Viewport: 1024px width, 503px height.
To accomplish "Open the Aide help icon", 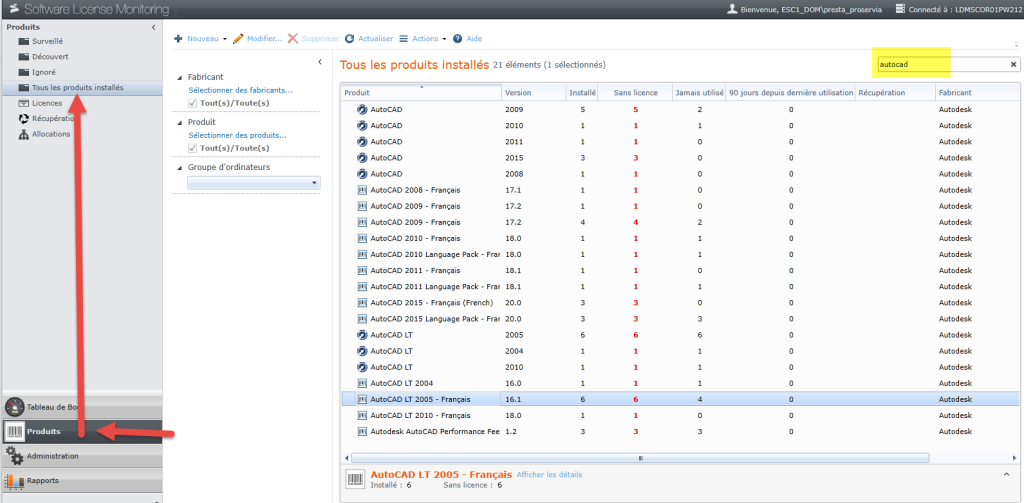I will pyautogui.click(x=457, y=39).
